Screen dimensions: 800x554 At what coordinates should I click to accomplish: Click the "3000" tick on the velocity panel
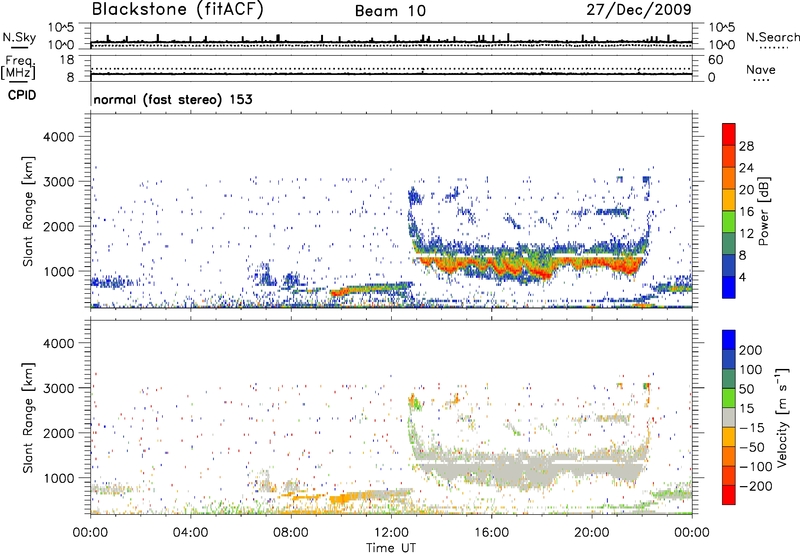coord(59,388)
